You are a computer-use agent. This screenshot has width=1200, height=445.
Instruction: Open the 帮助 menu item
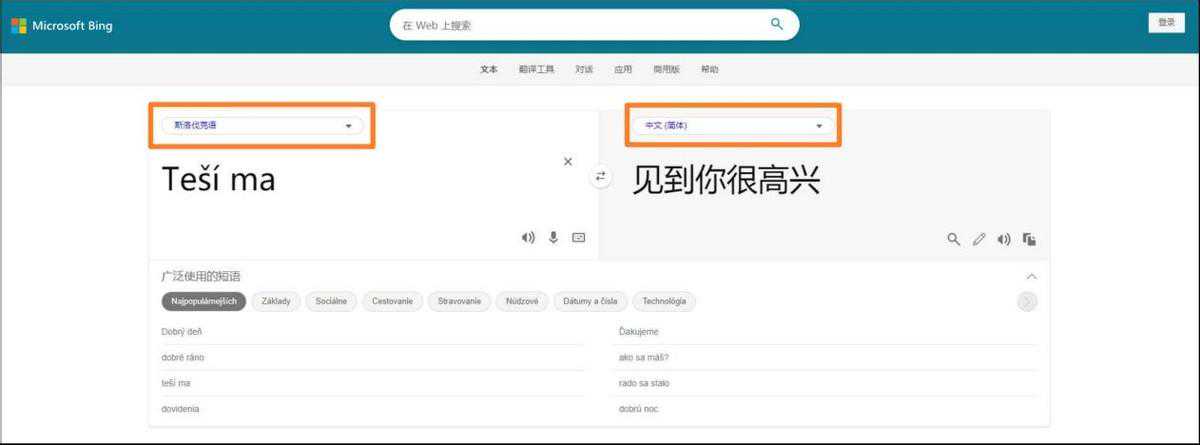[x=709, y=70]
